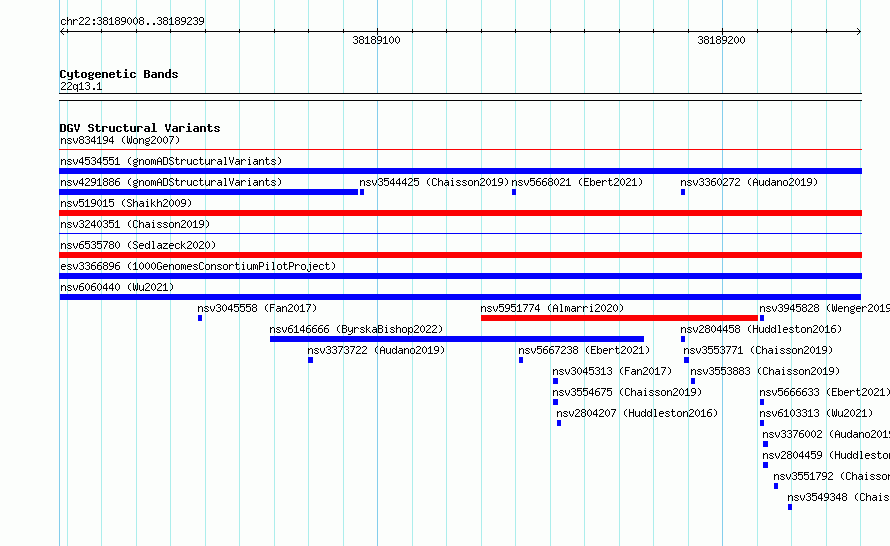The image size is (890, 546).
Task: Click the chr22:38189008..38189239 coordinate label
Action: click(132, 21)
